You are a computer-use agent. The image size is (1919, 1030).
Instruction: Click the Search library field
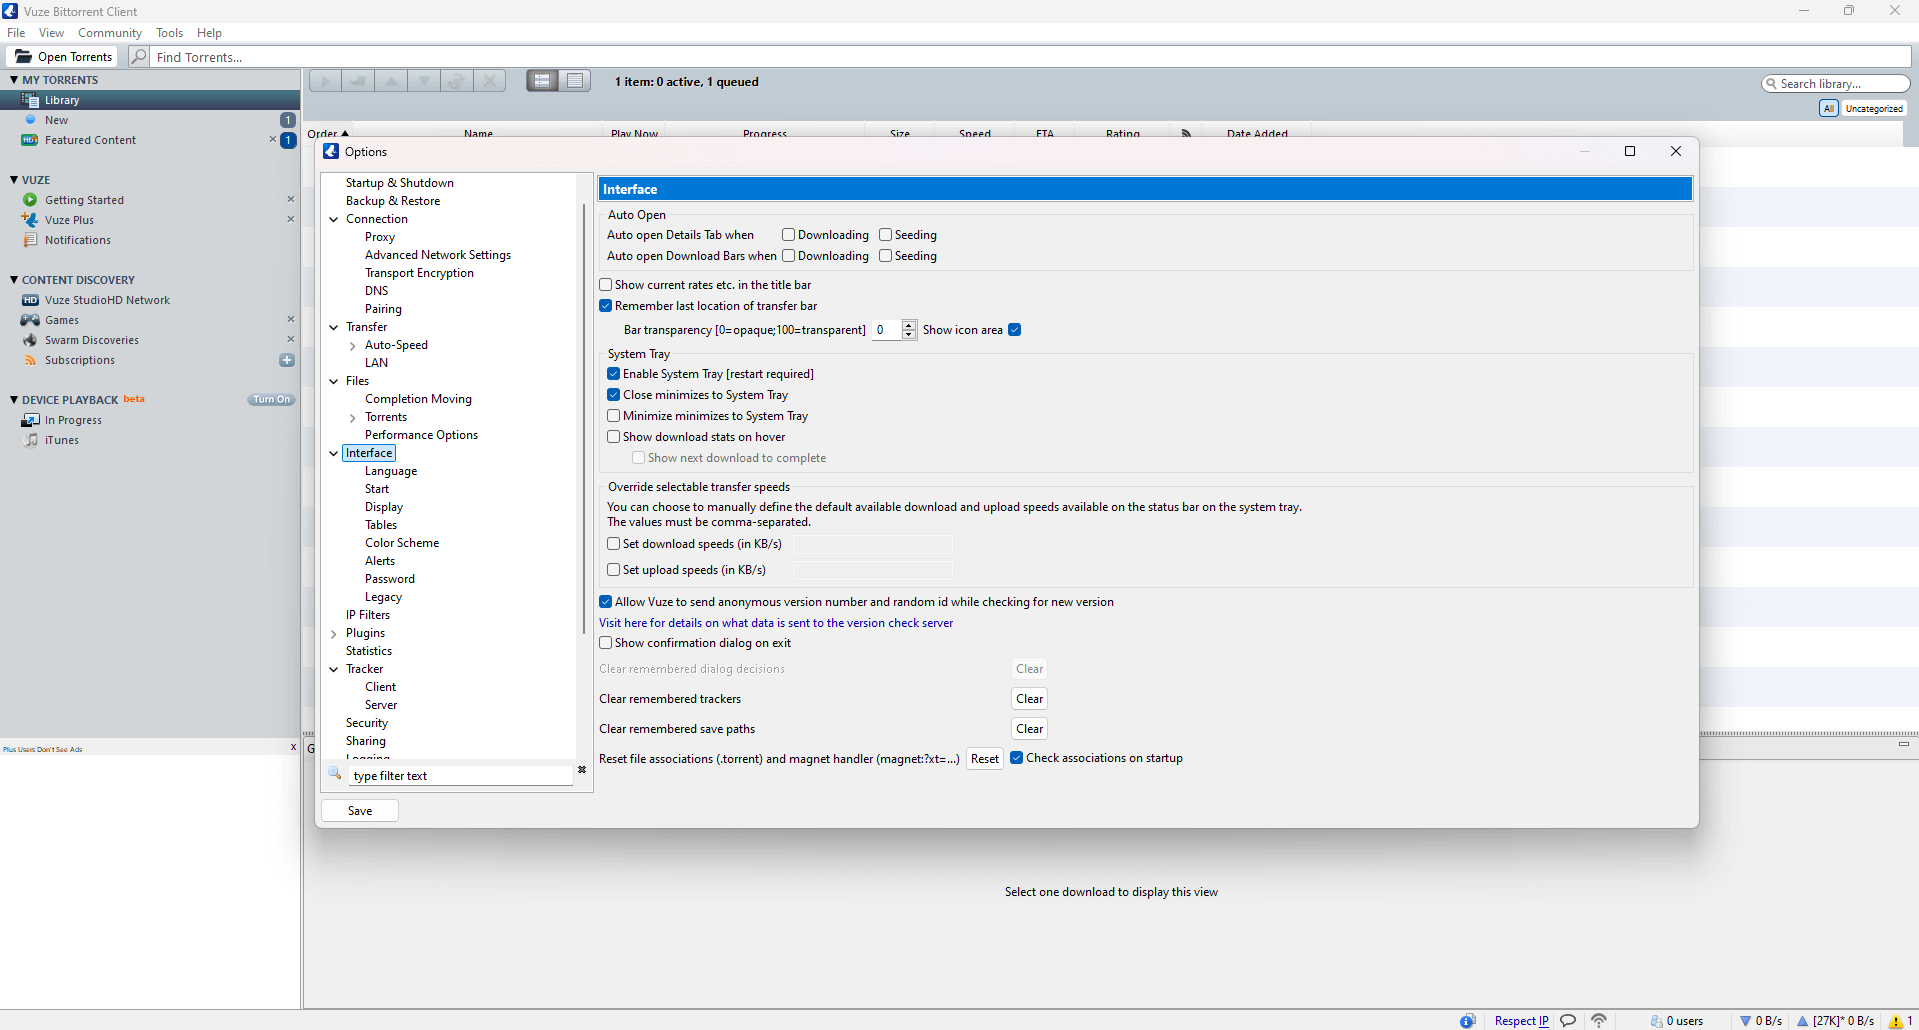click(x=1836, y=84)
